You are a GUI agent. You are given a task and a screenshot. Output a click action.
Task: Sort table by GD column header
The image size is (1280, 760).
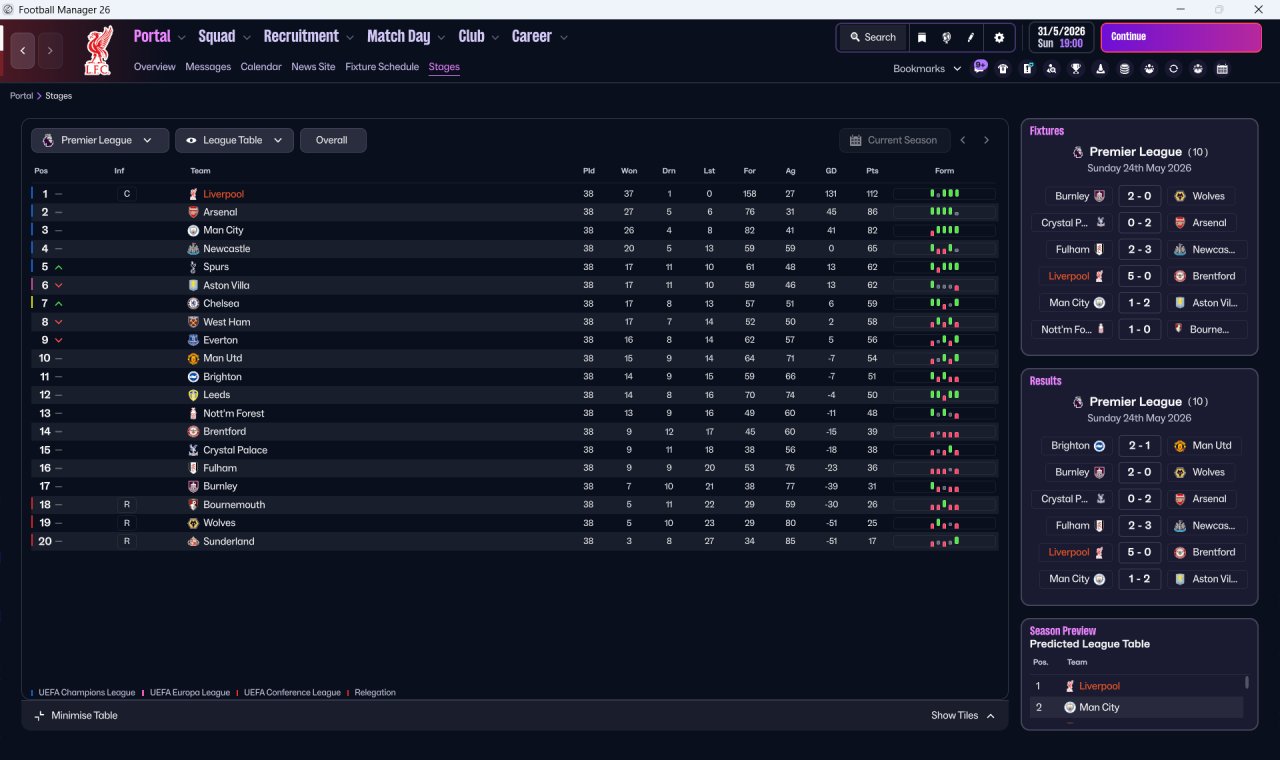(831, 171)
